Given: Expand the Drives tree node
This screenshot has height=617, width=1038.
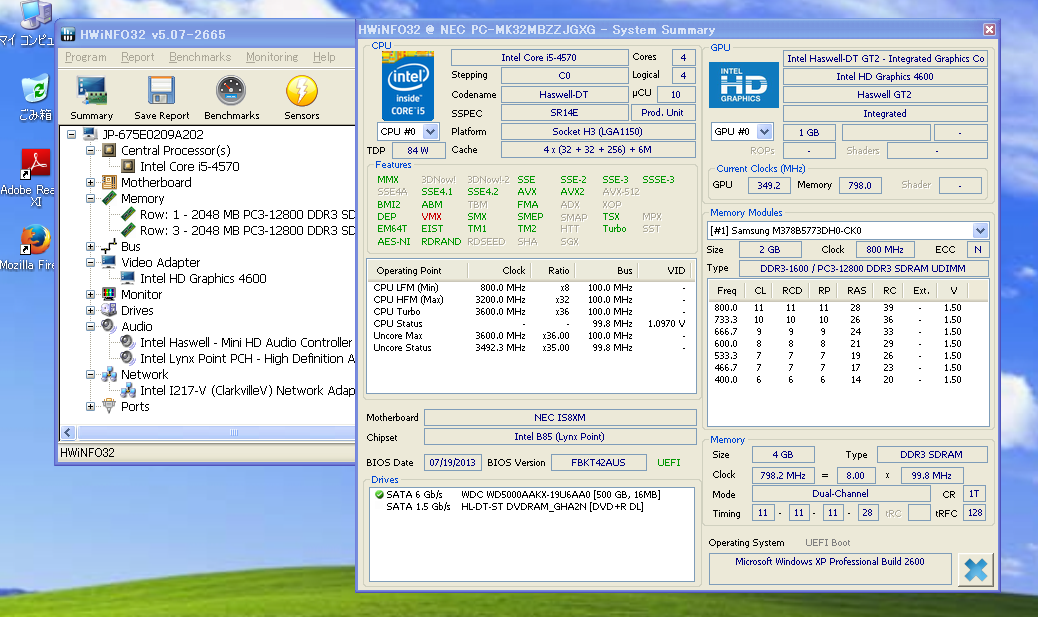Looking at the screenshot, I should click(x=91, y=311).
